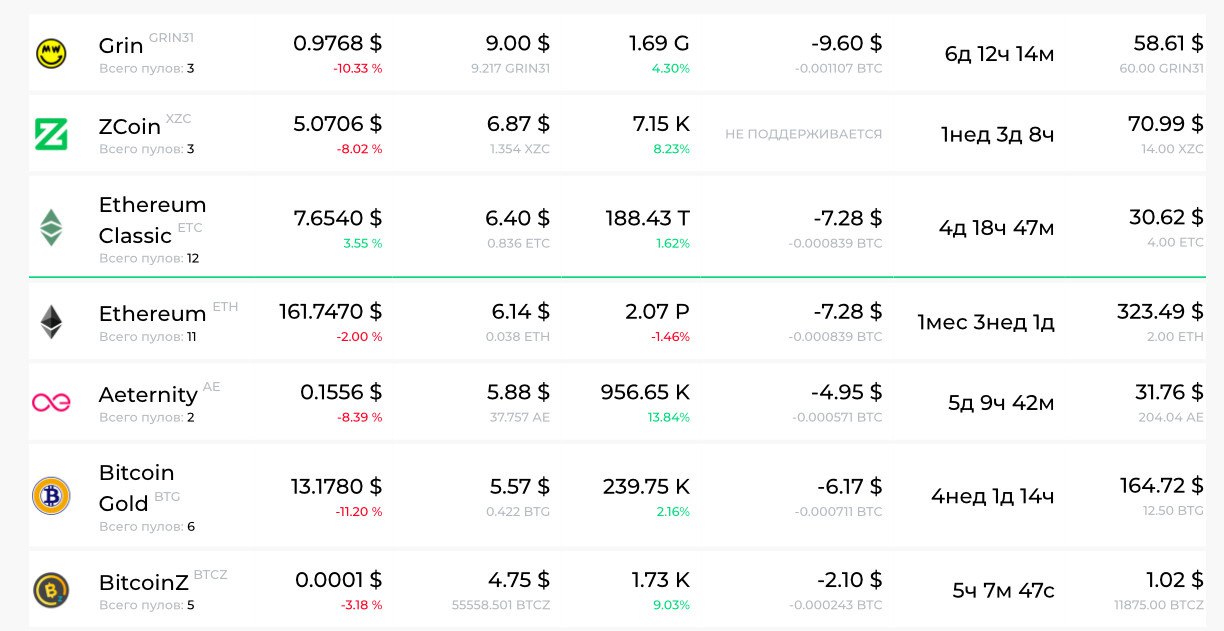
Task: Click ZCoin price 5.0706 $
Action: [337, 124]
